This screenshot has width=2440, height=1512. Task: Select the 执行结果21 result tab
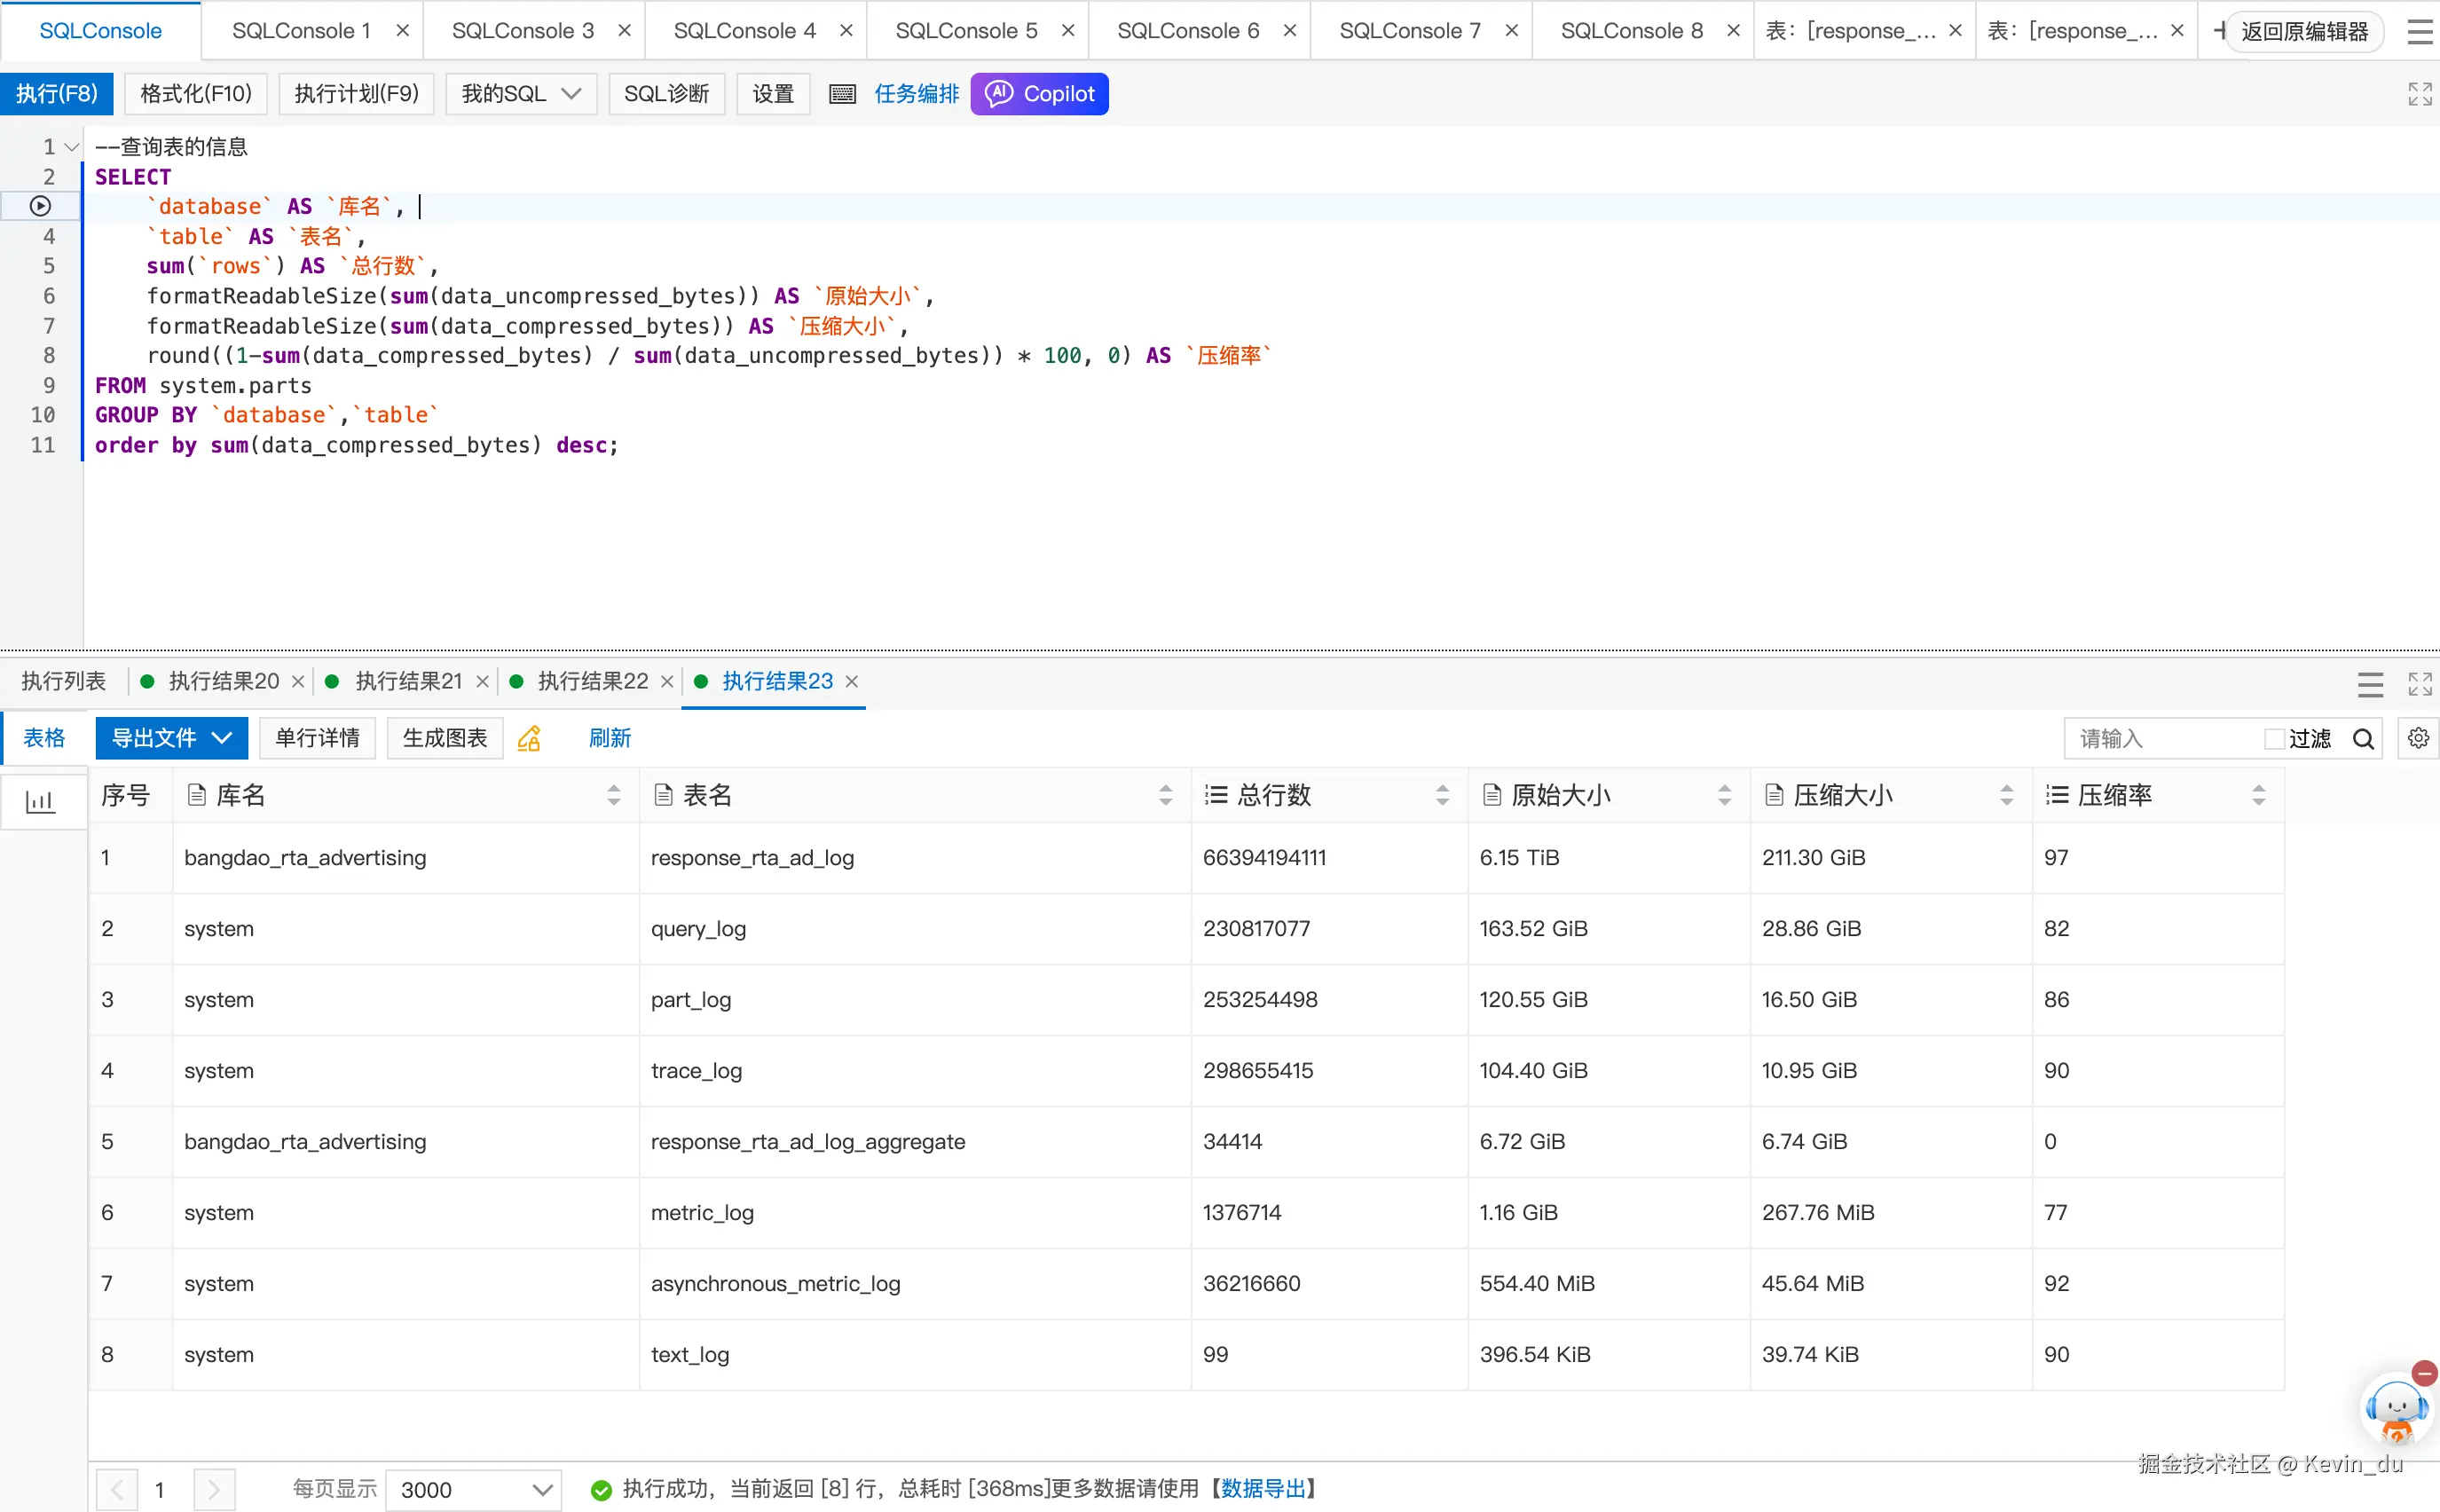(x=407, y=682)
